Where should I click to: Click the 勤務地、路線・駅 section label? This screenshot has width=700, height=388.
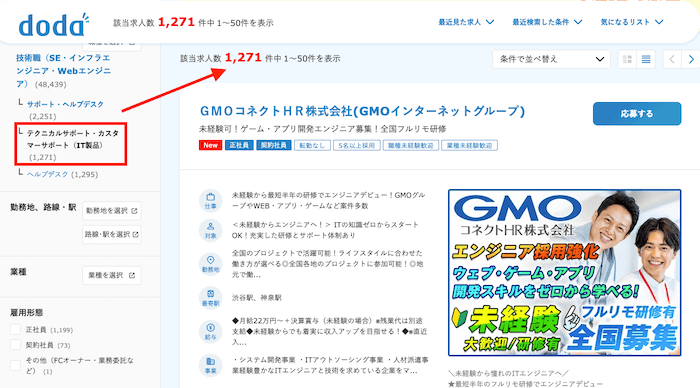tap(43, 208)
